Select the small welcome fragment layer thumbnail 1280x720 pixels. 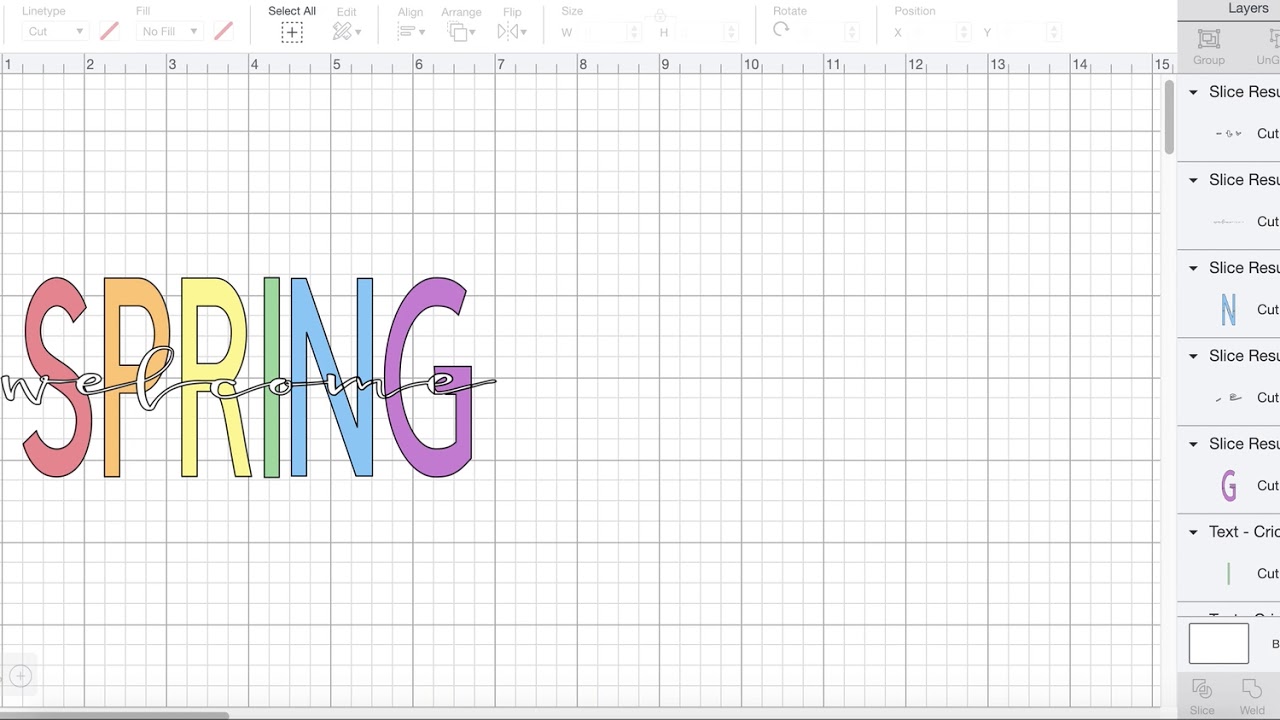point(1229,398)
